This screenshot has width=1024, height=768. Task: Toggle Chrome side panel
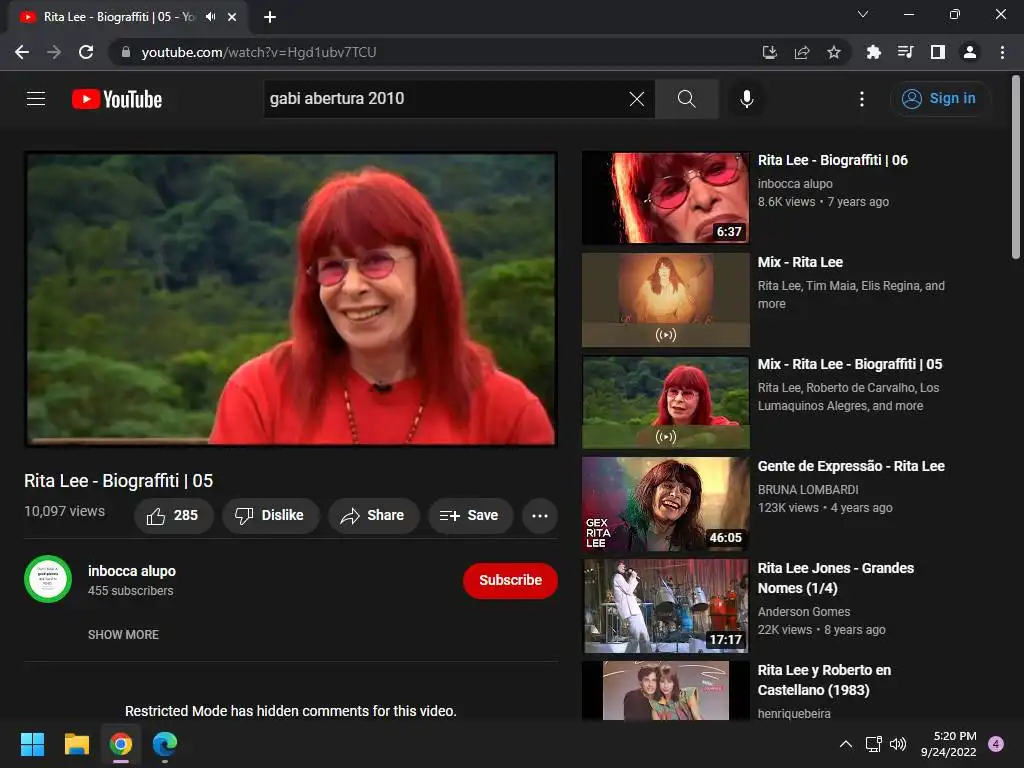pos(938,52)
